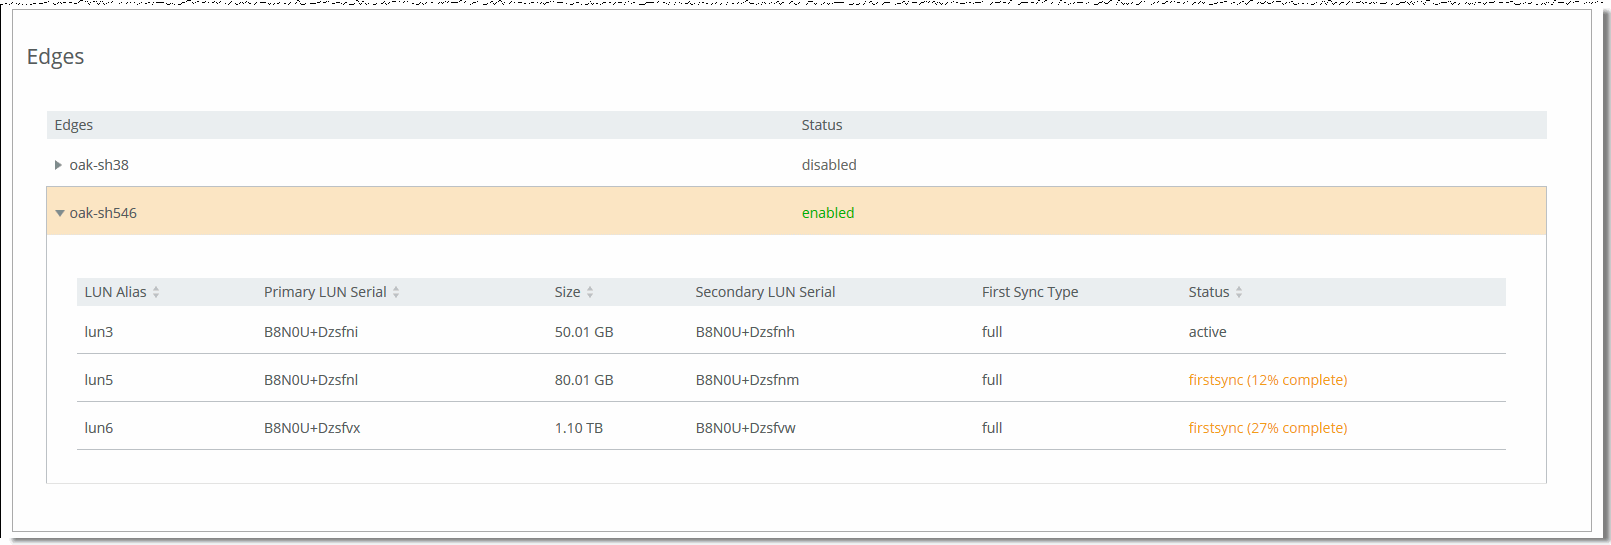Image resolution: width=1611 pixels, height=545 pixels.
Task: Collapse the oak-sh546 edge row
Action: [x=60, y=213]
